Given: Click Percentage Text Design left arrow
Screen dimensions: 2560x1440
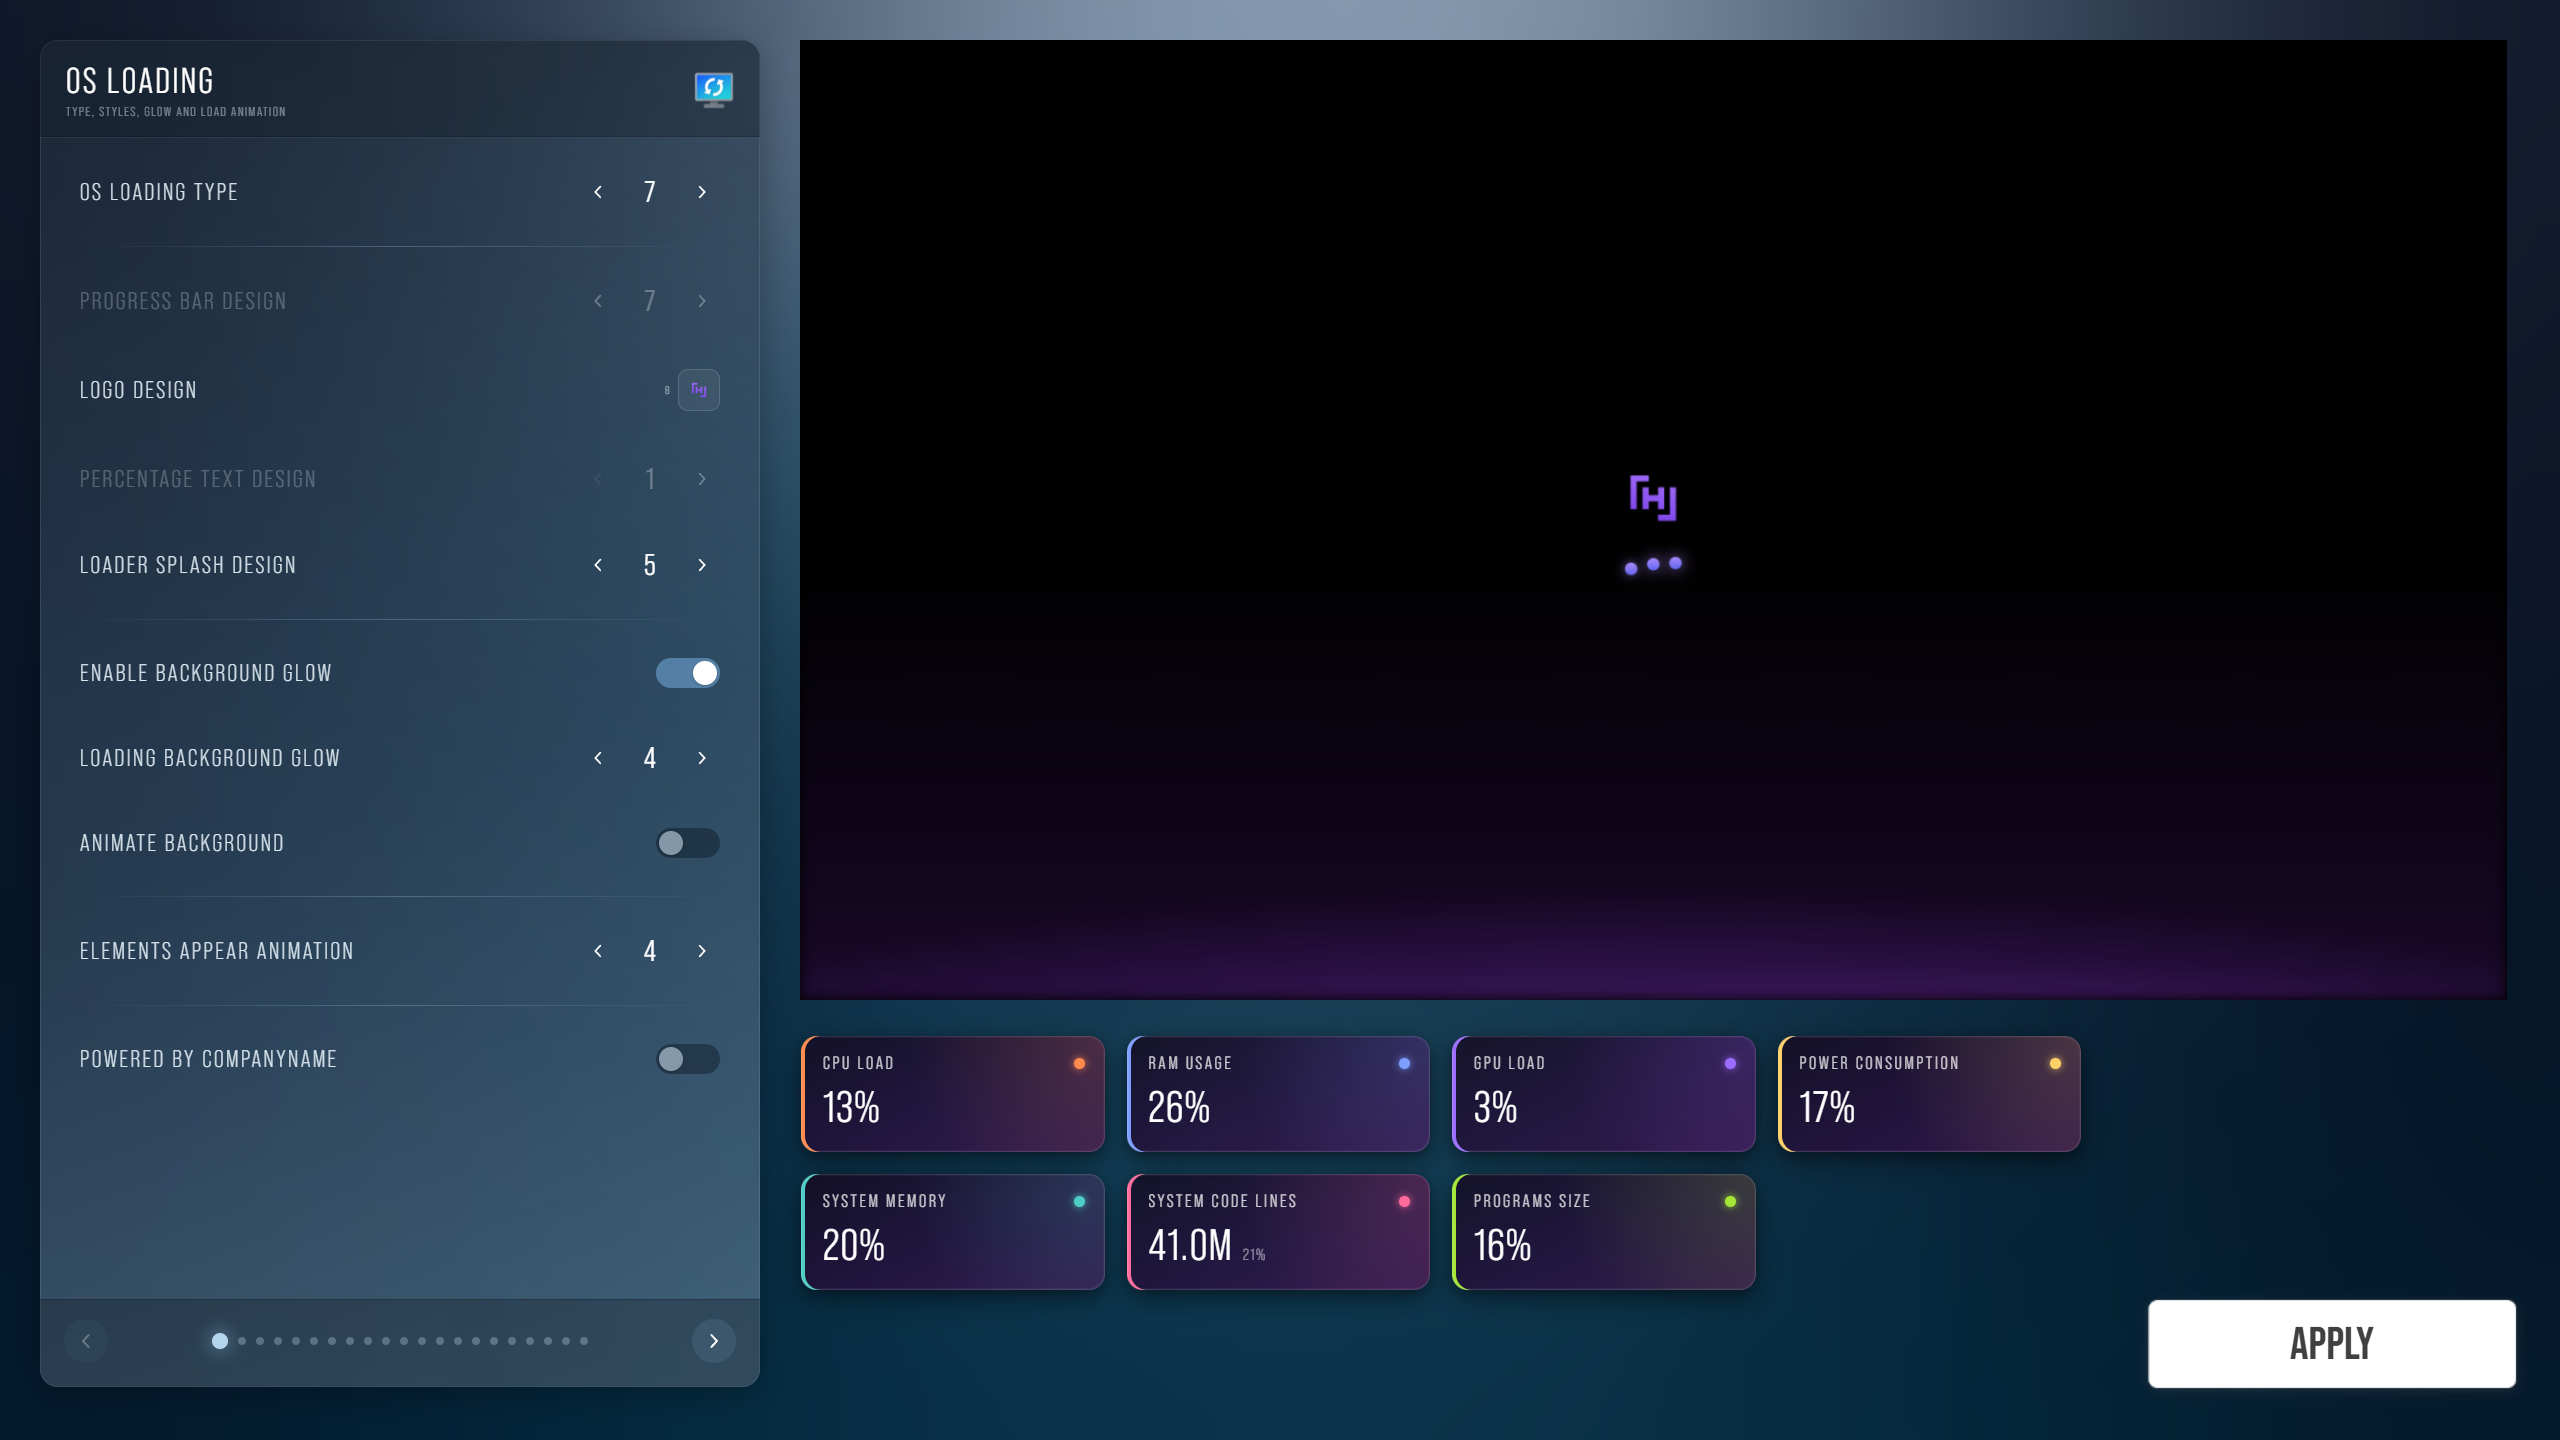Looking at the screenshot, I should click(598, 479).
